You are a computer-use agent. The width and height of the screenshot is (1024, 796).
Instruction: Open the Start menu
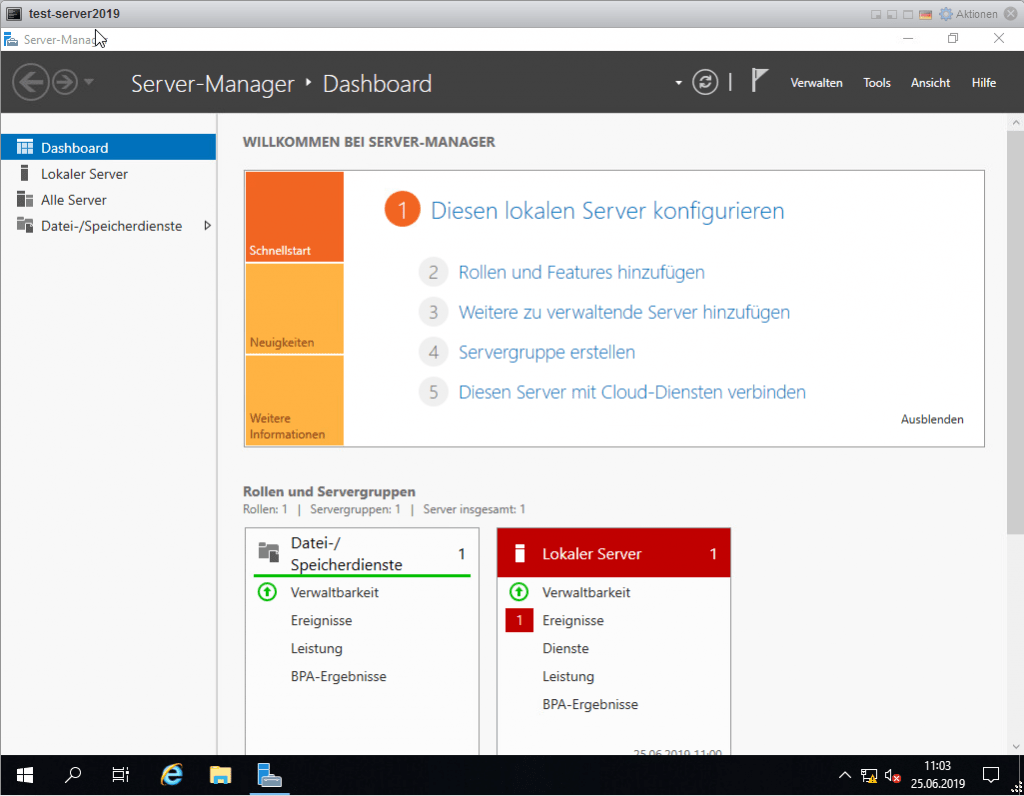24,775
